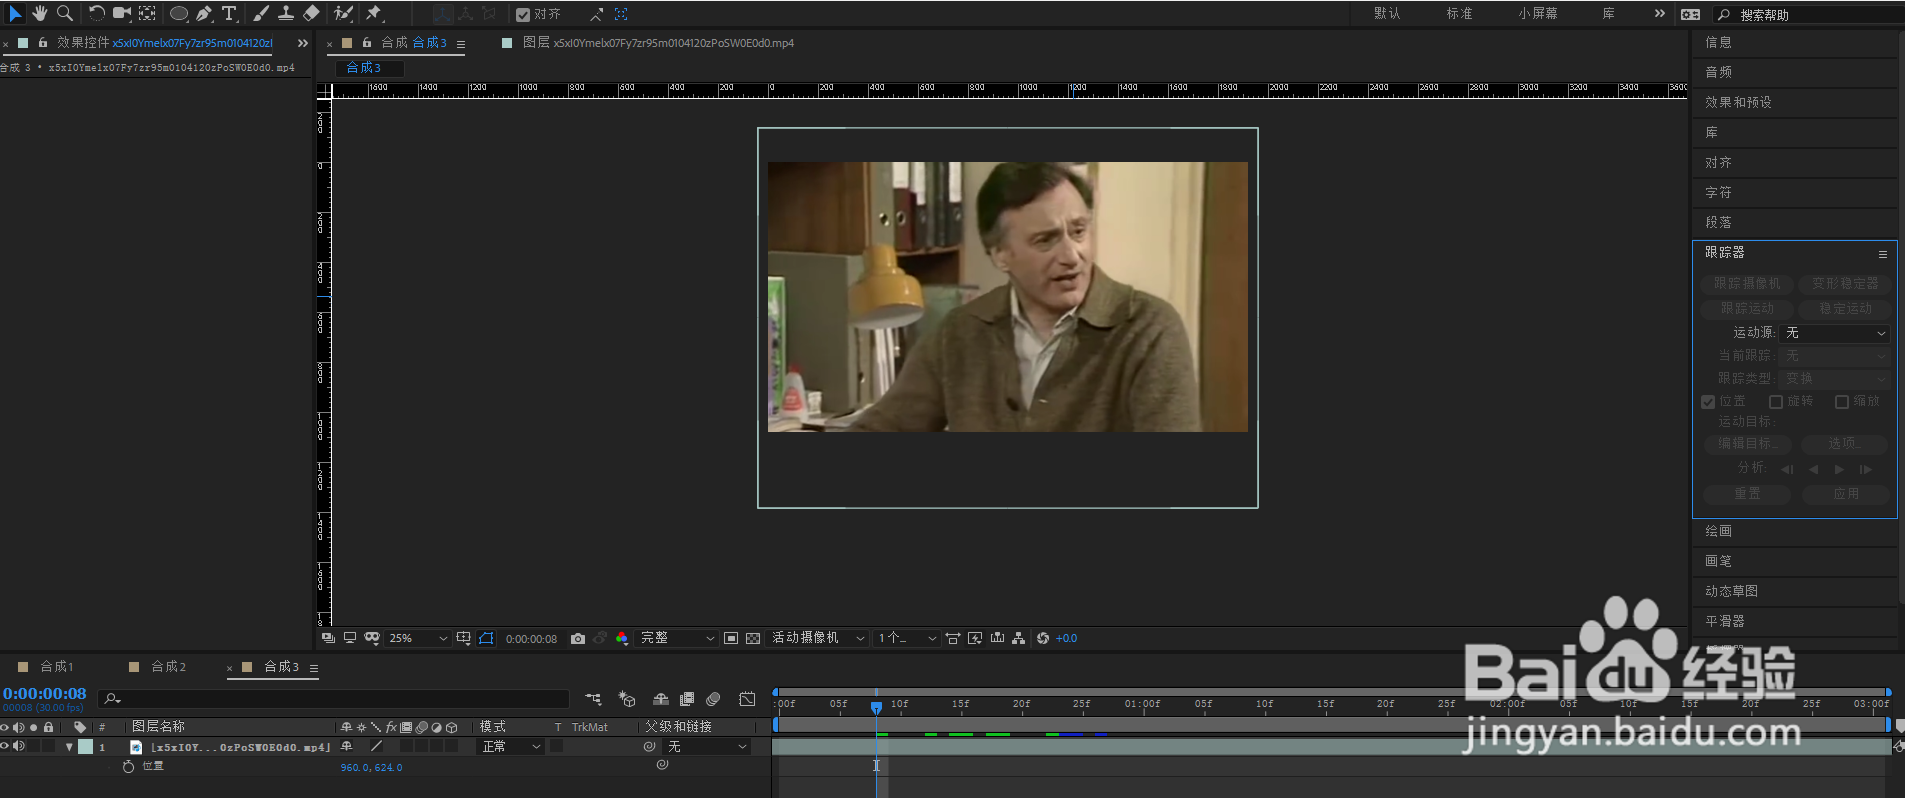Hide layer 1 video with eye toggle
The height and width of the screenshot is (798, 1905).
coord(5,746)
